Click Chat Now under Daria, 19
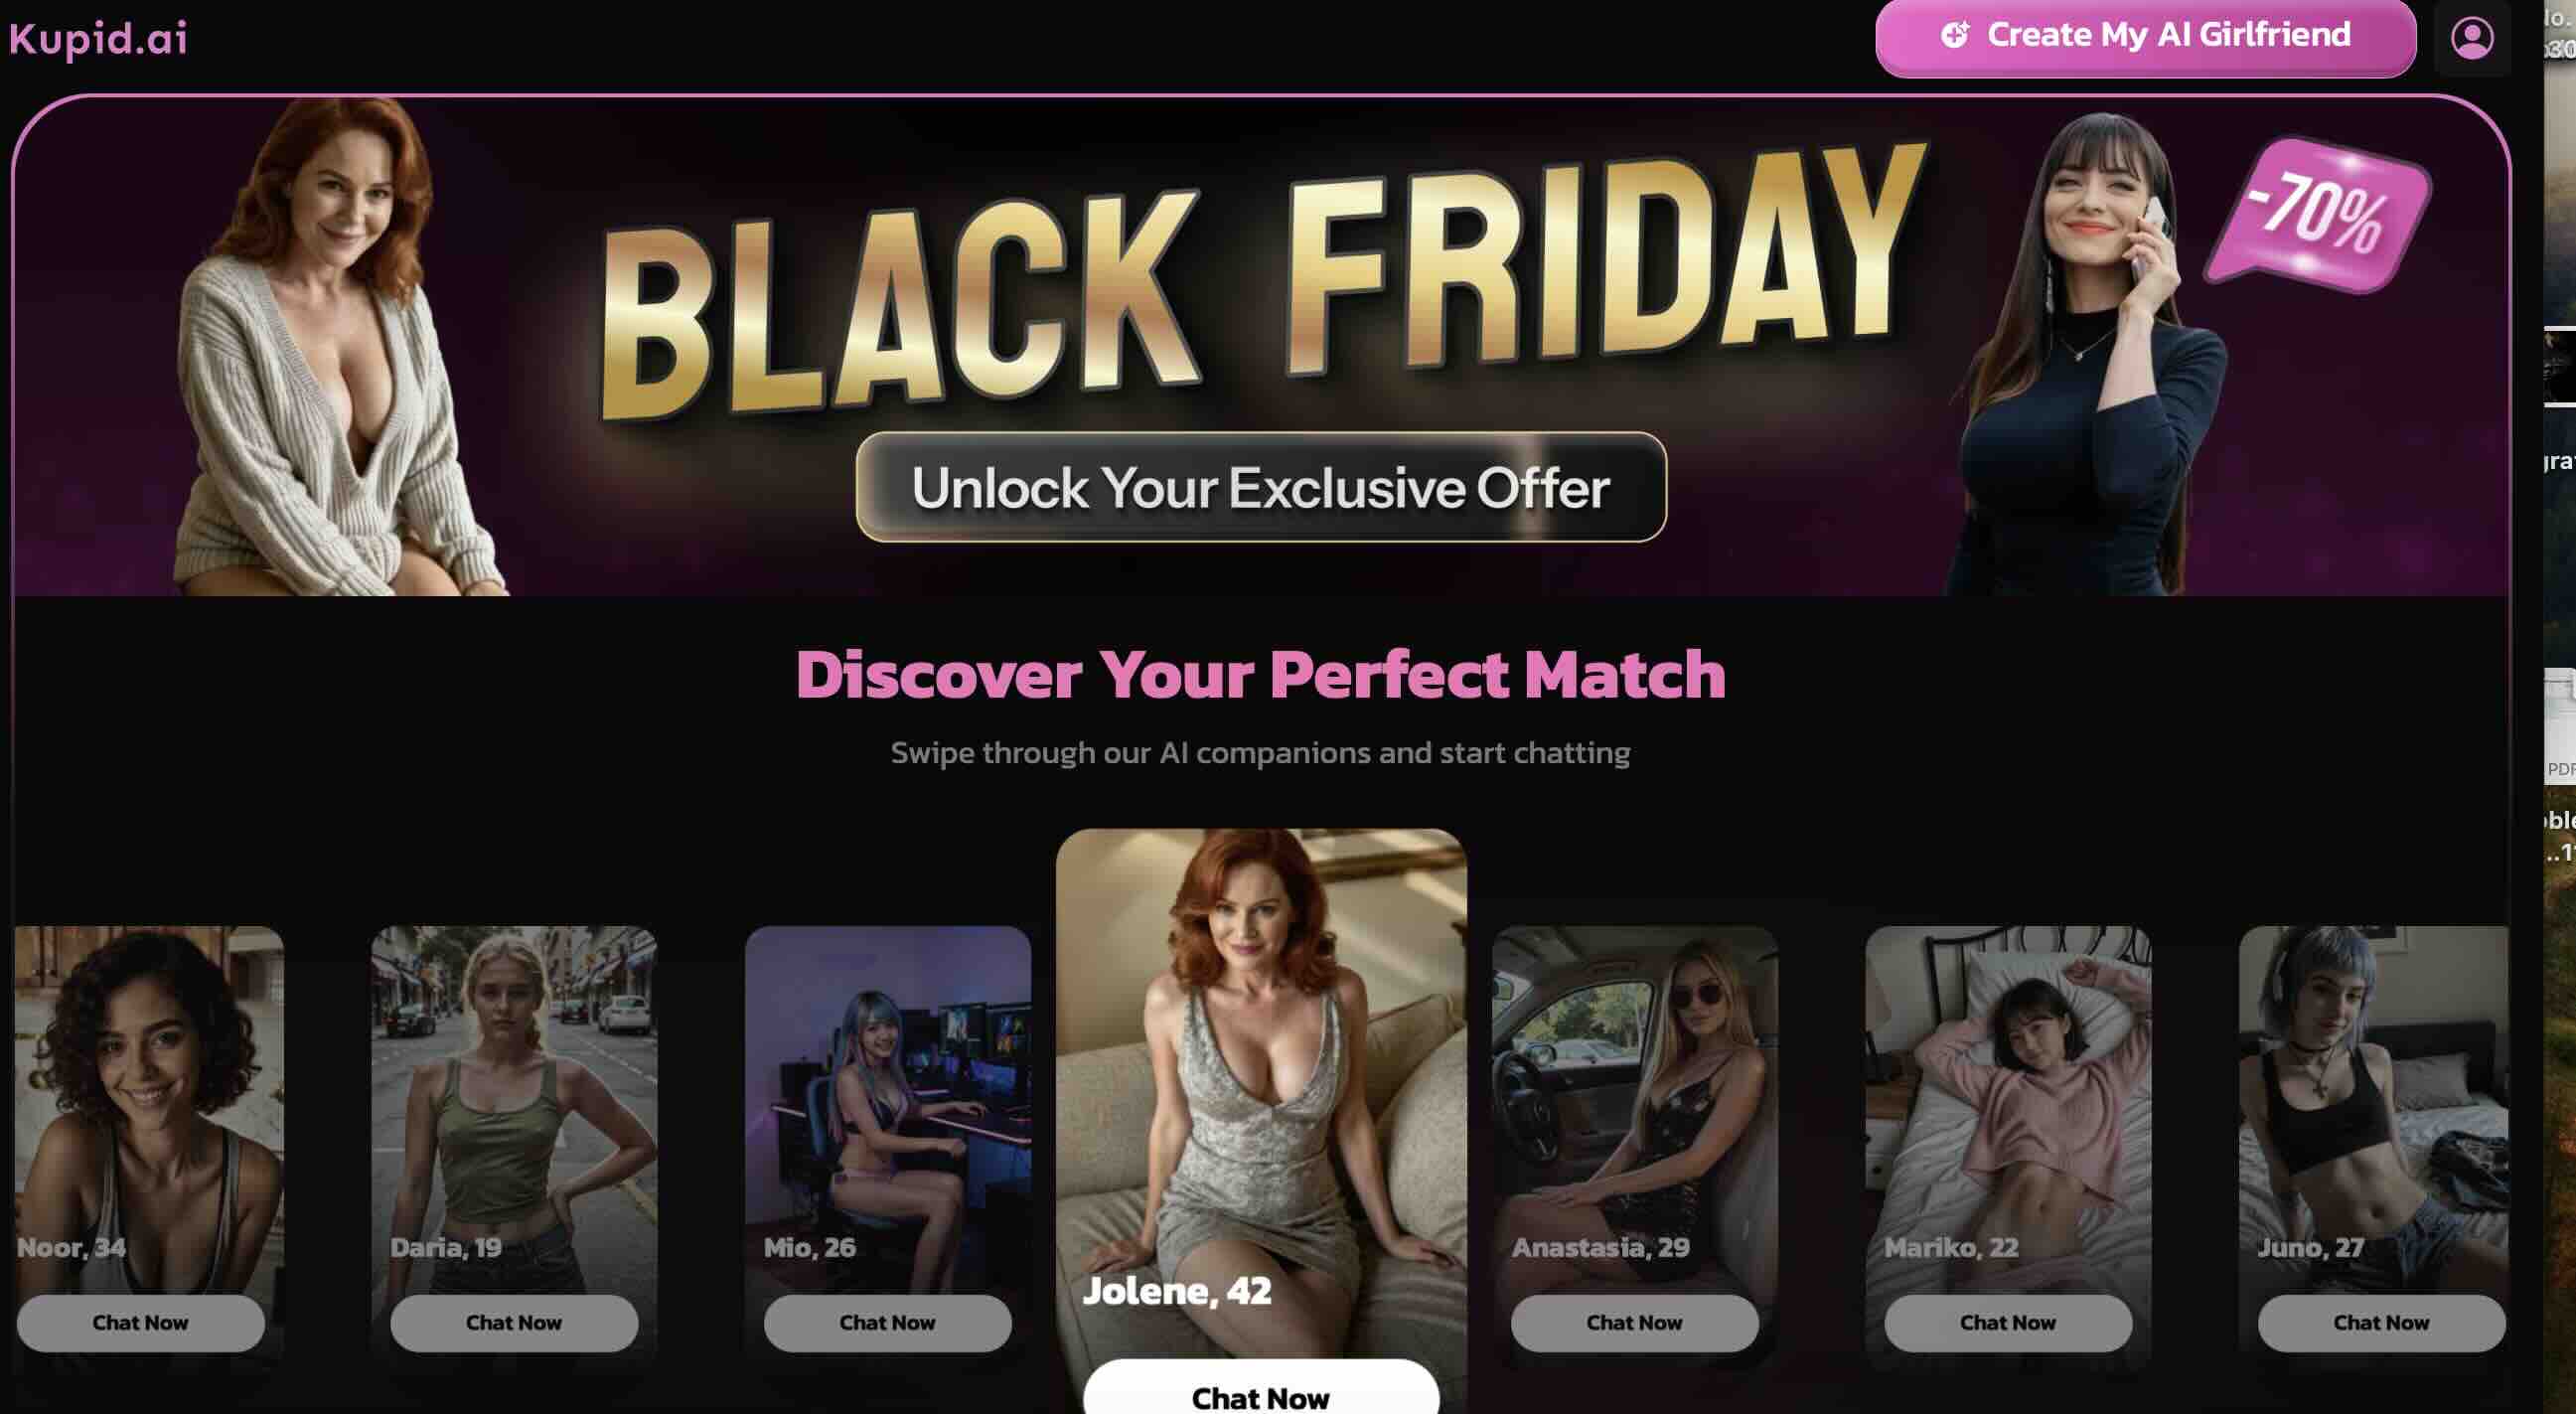The height and width of the screenshot is (1414, 2576). point(513,1322)
